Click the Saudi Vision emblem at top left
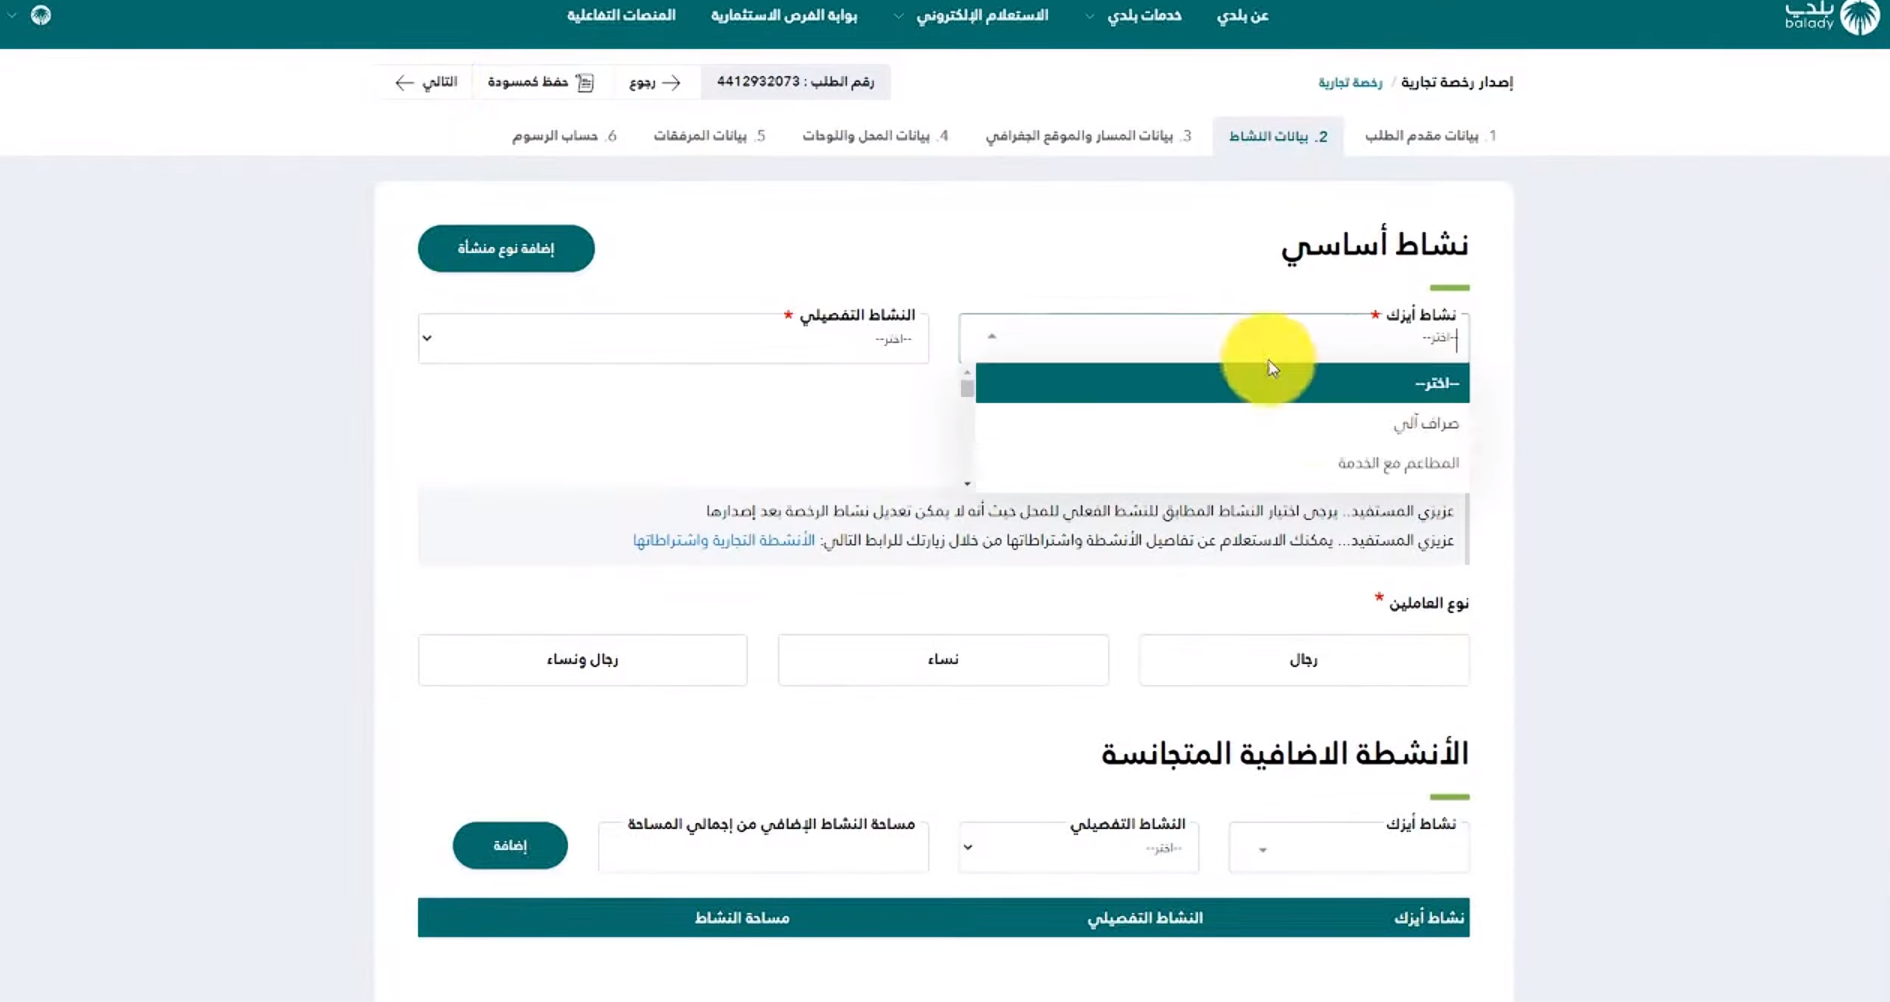 [x=40, y=16]
